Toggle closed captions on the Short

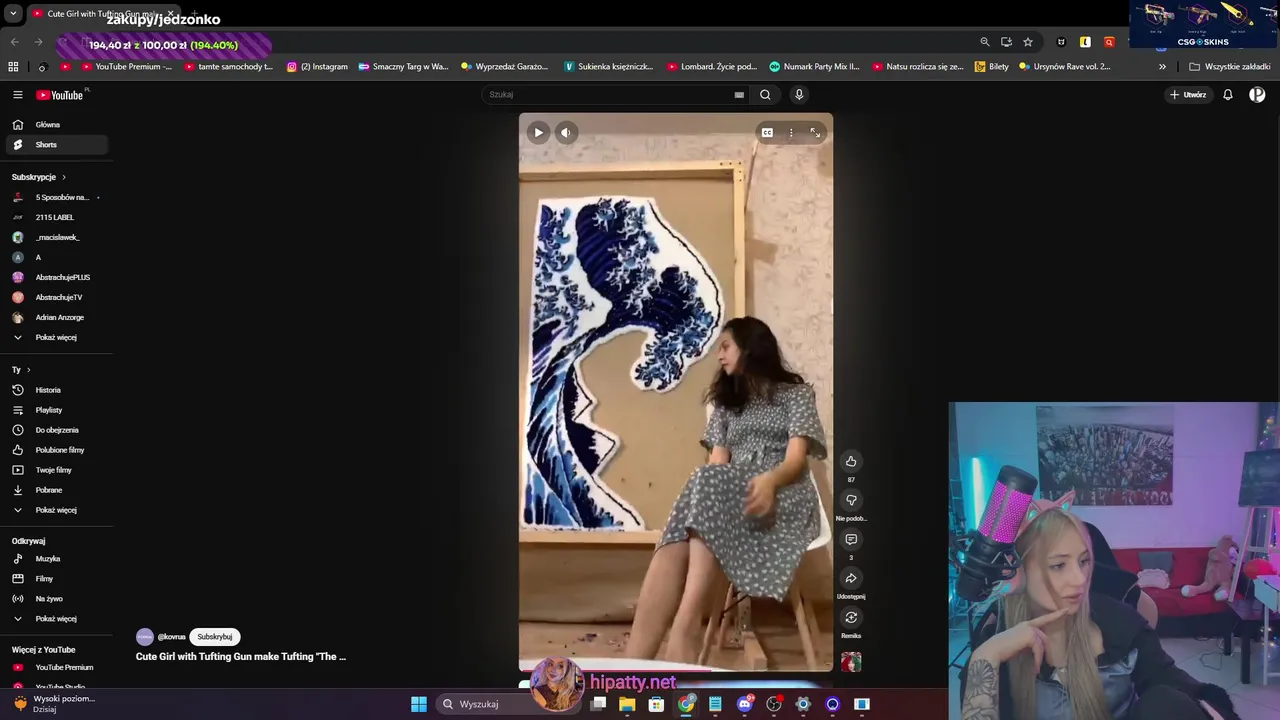[x=767, y=132]
